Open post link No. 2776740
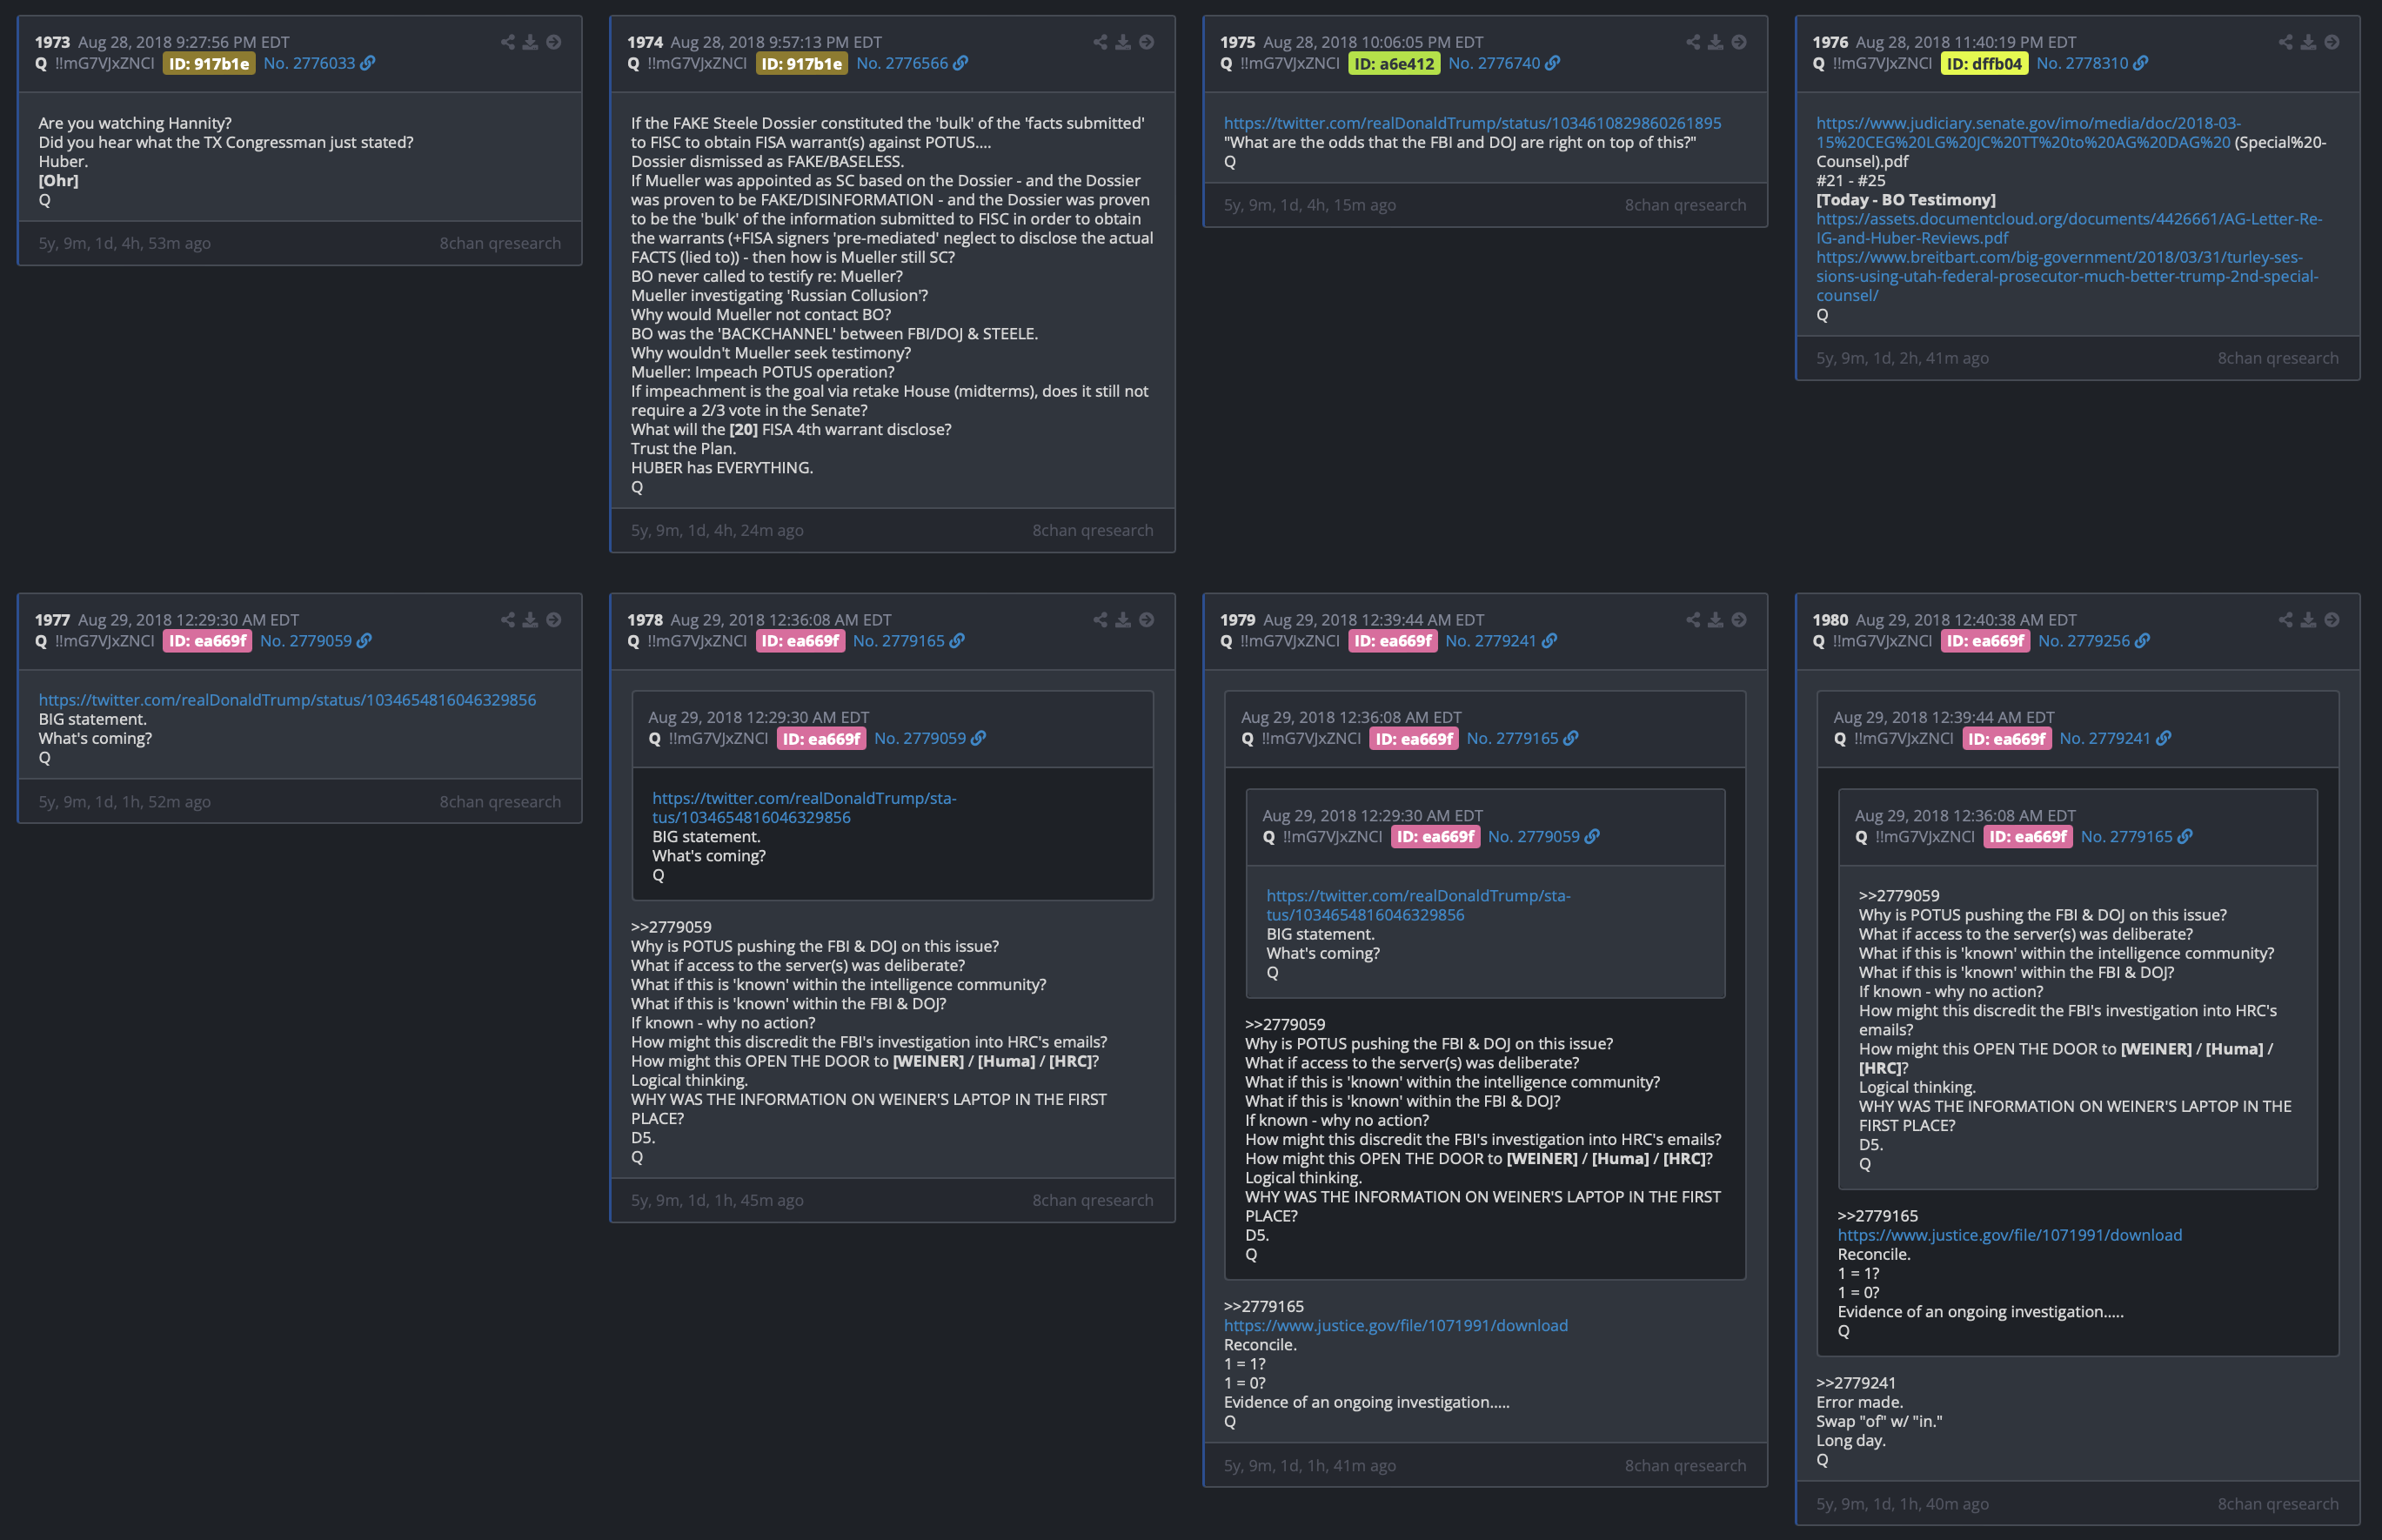The width and height of the screenshot is (2382, 1540). point(1504,63)
